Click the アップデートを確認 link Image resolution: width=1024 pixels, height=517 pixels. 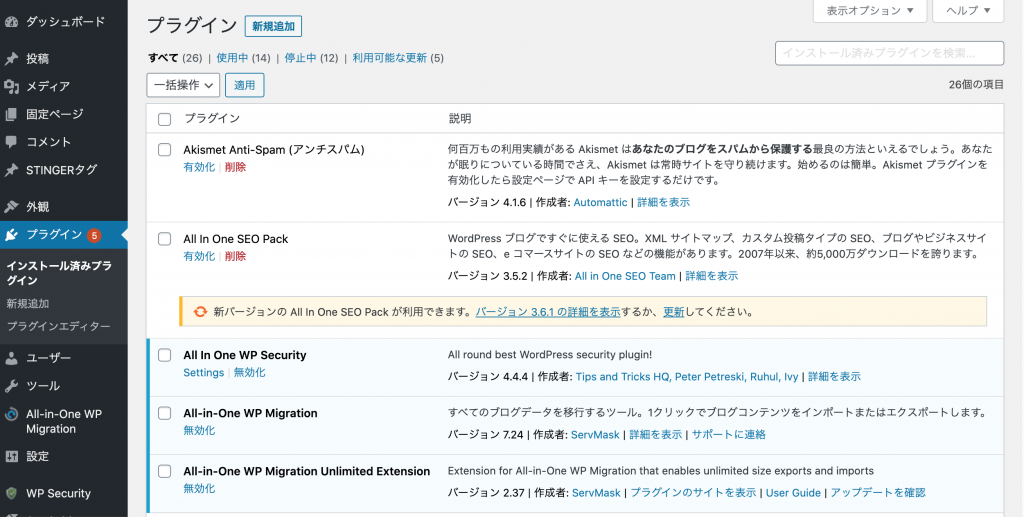tap(878, 493)
